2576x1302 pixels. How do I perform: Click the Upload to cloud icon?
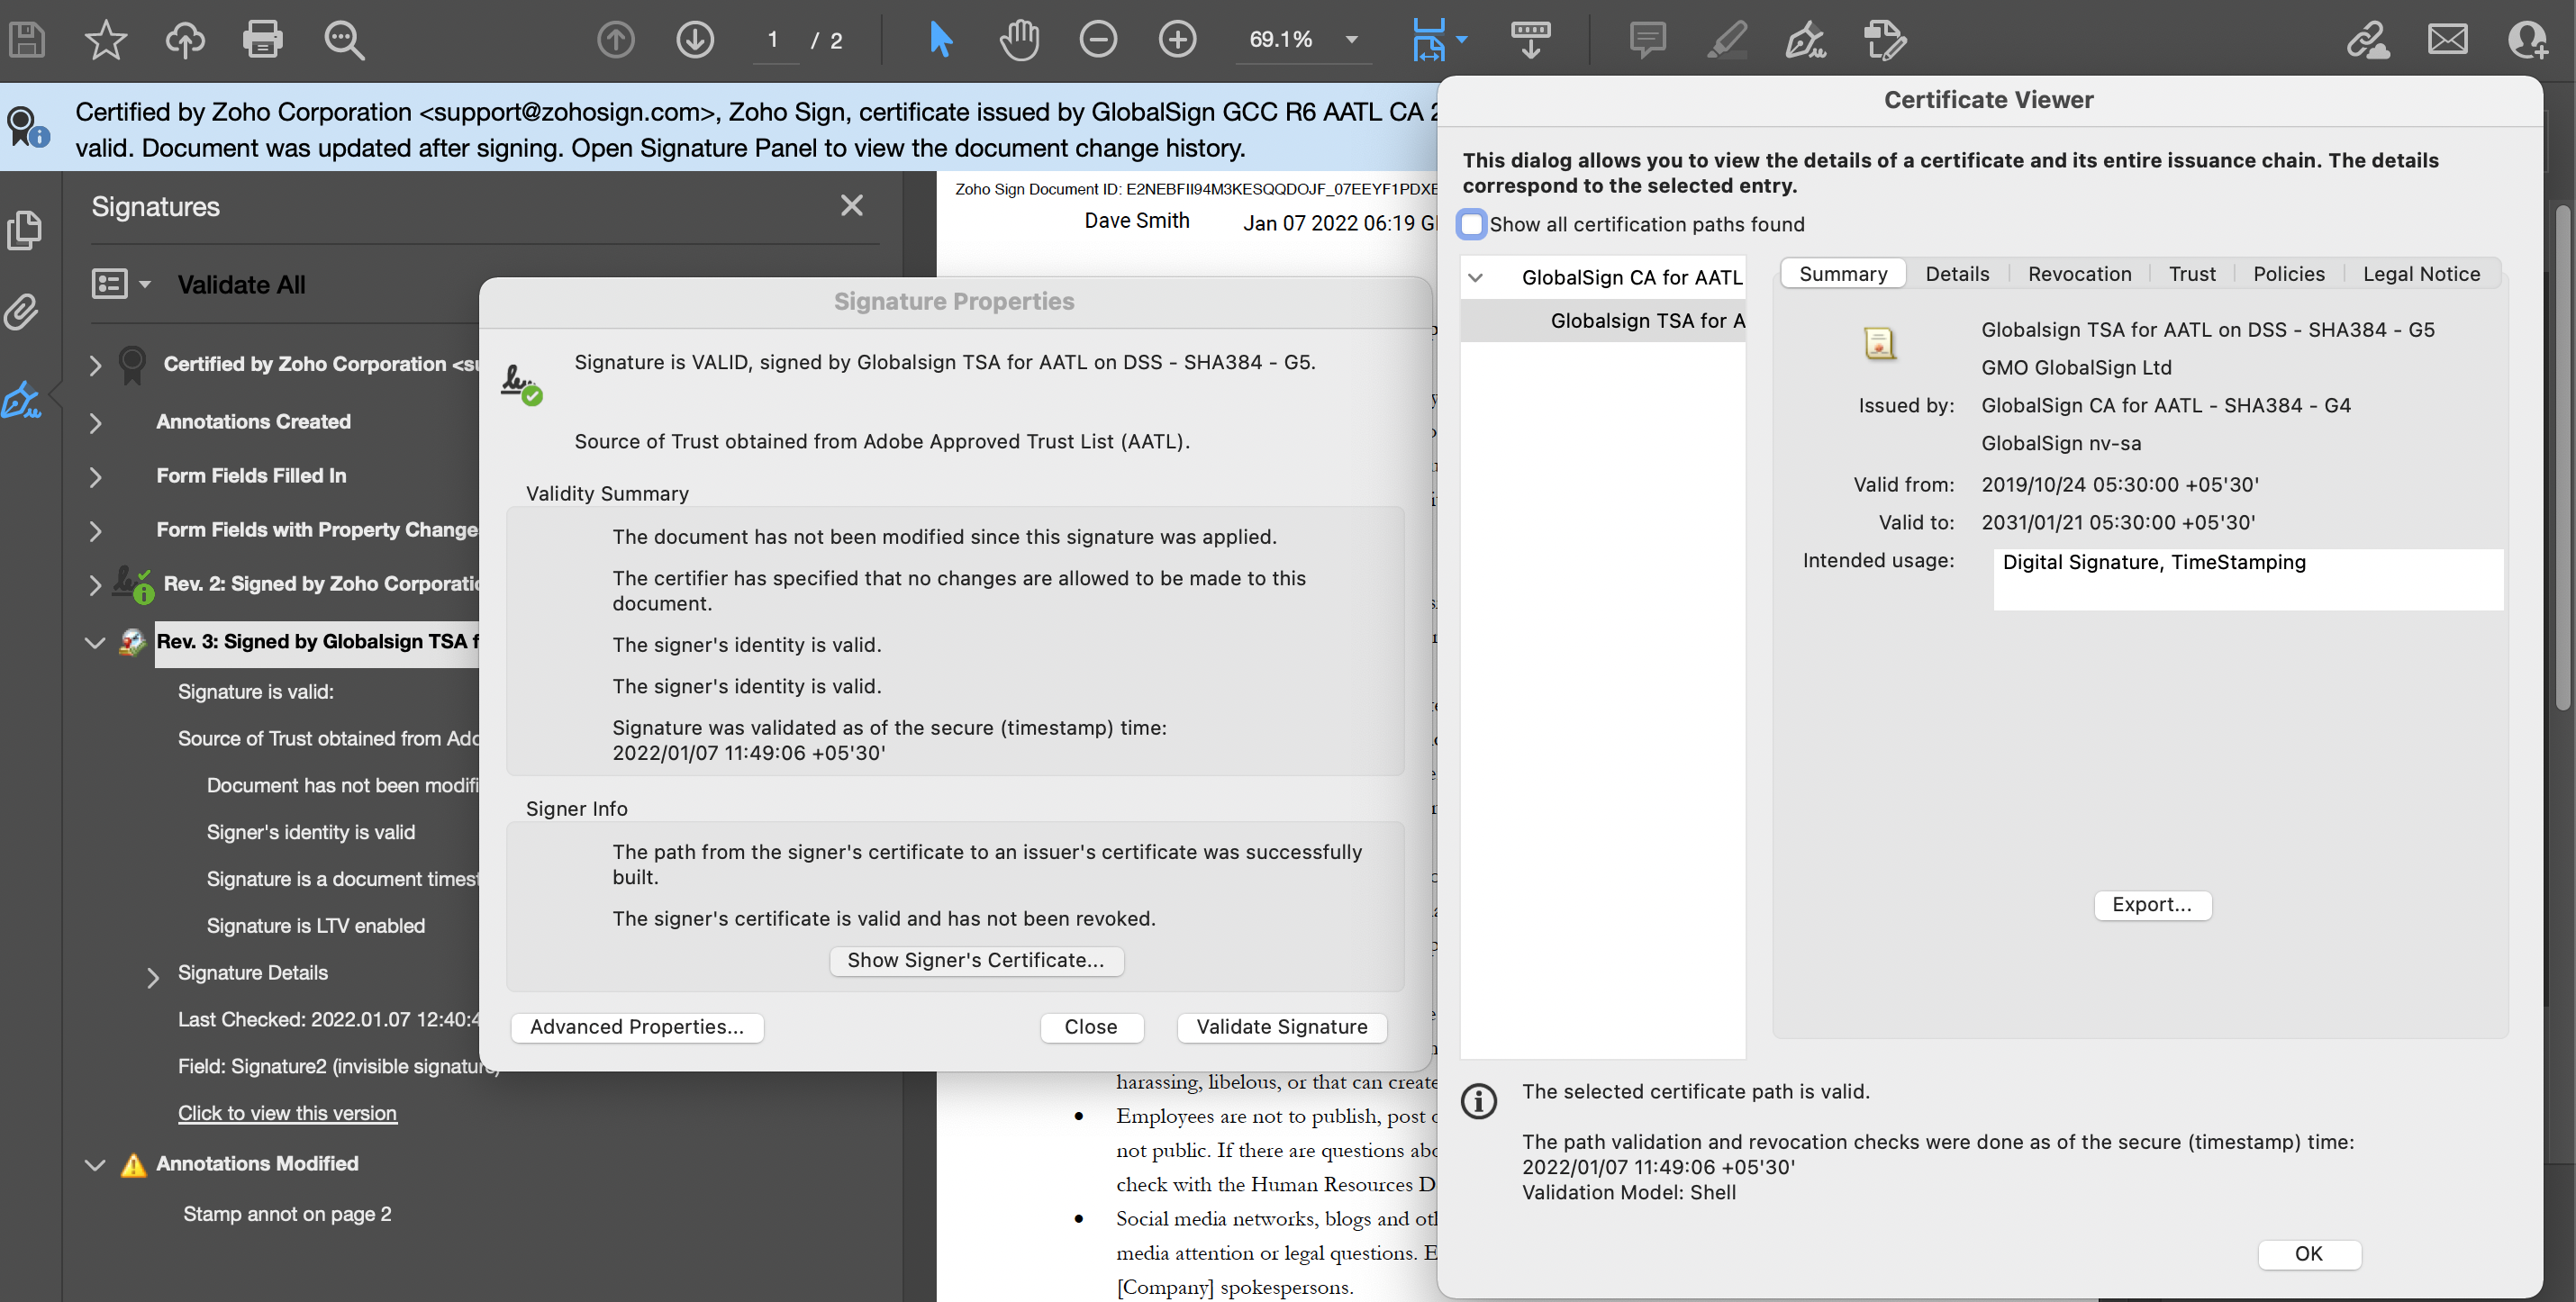pos(184,40)
